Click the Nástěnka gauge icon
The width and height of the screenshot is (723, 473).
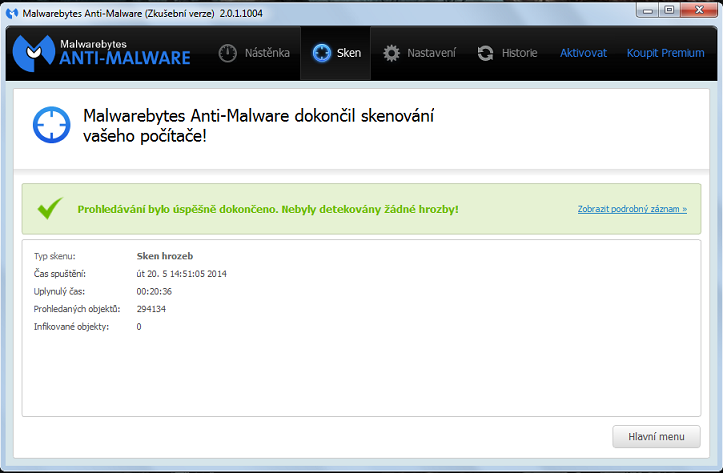point(228,53)
